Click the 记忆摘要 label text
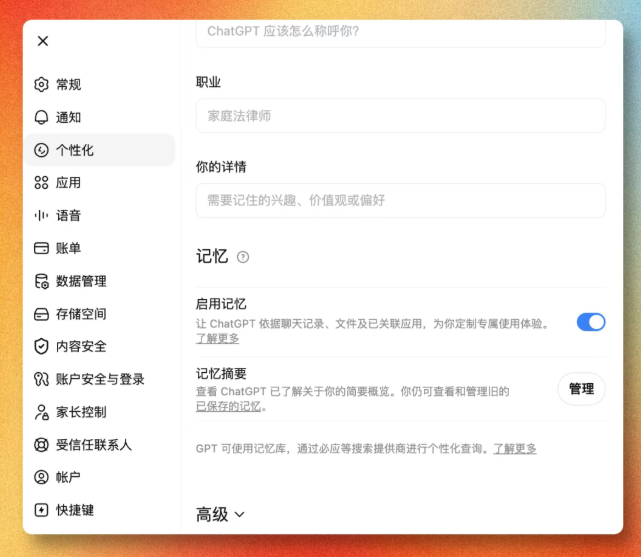The width and height of the screenshot is (641, 557). point(221,374)
